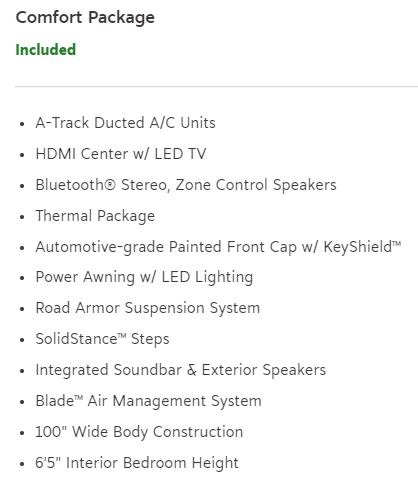Click the Thermal Package list item
Viewport: 418px width, 484px height.
tap(95, 216)
